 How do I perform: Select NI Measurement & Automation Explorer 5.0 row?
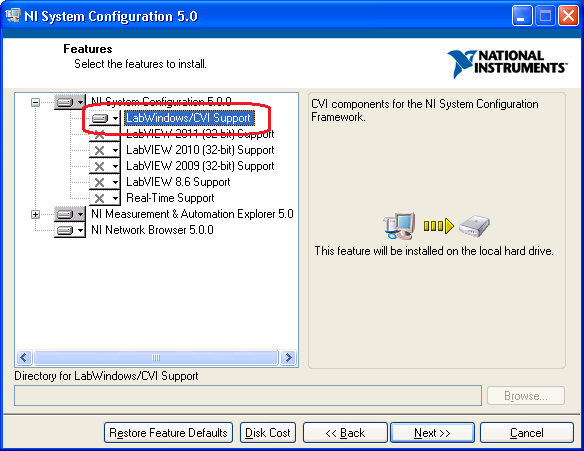click(192, 214)
